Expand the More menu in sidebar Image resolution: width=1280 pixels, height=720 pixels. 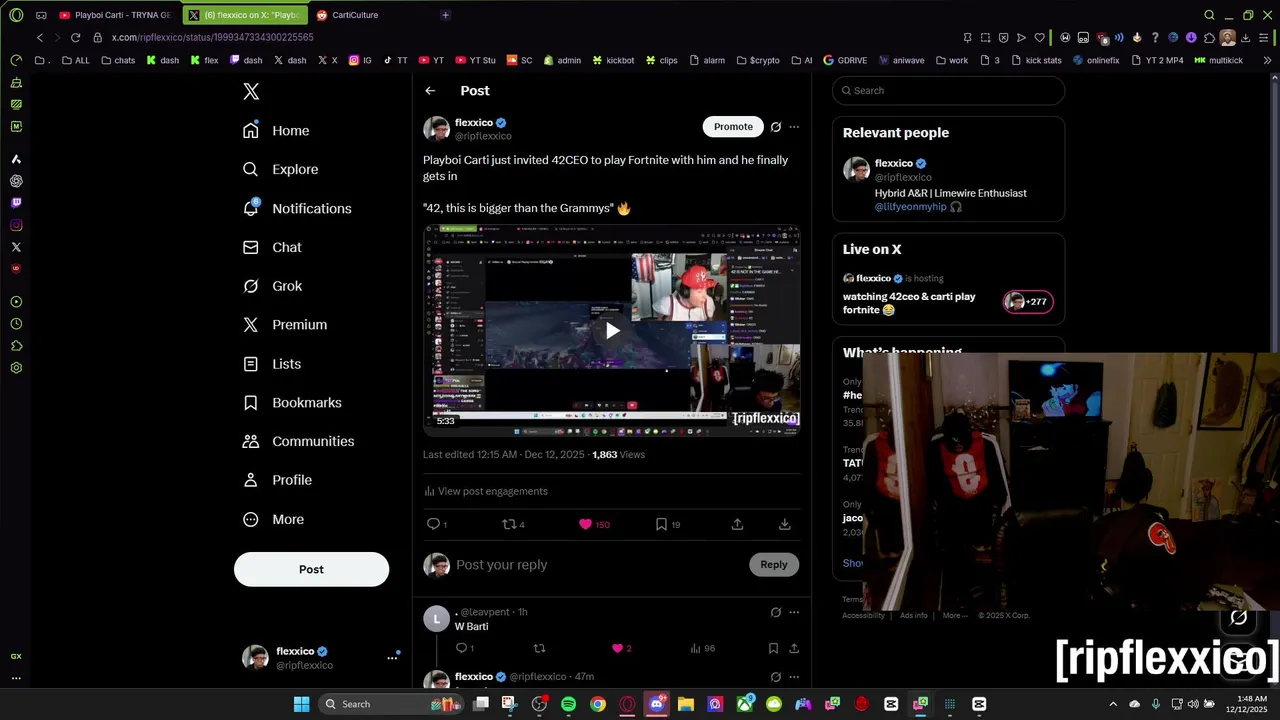tap(273, 519)
